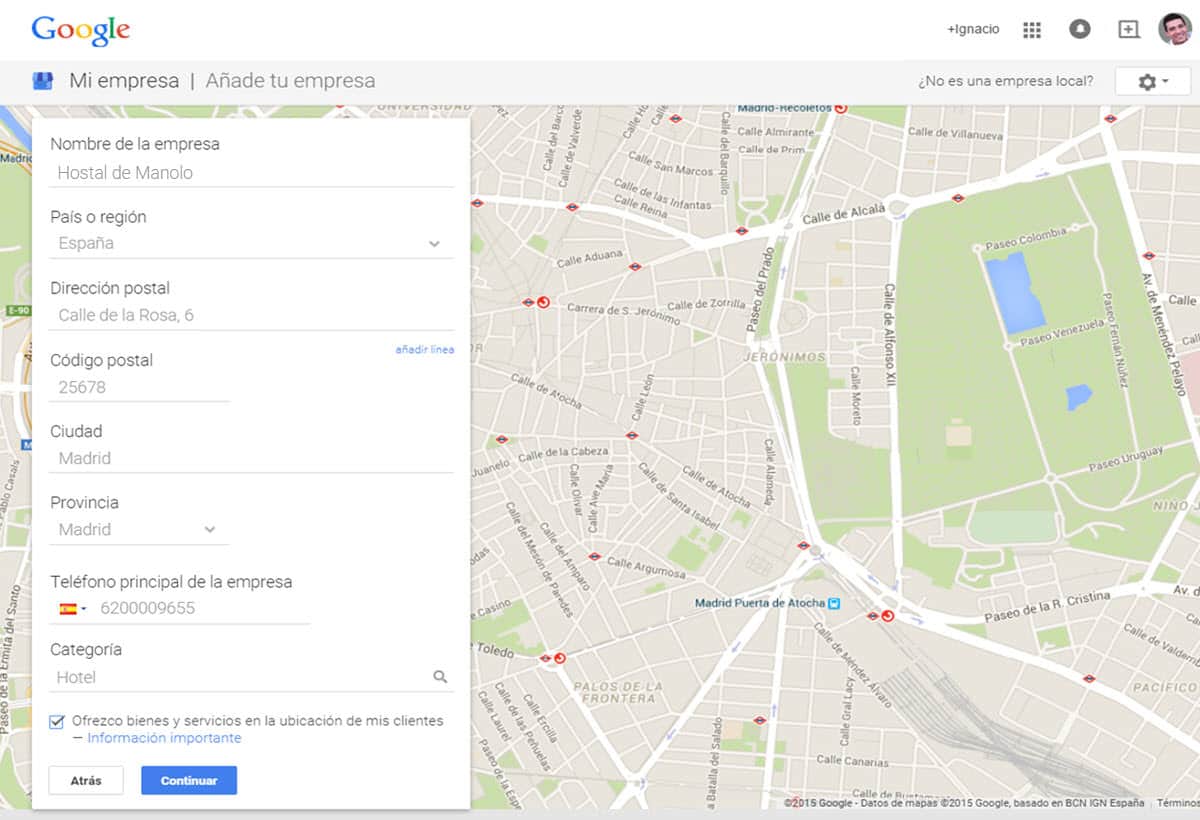Focus the Dirección postal field

252,316
